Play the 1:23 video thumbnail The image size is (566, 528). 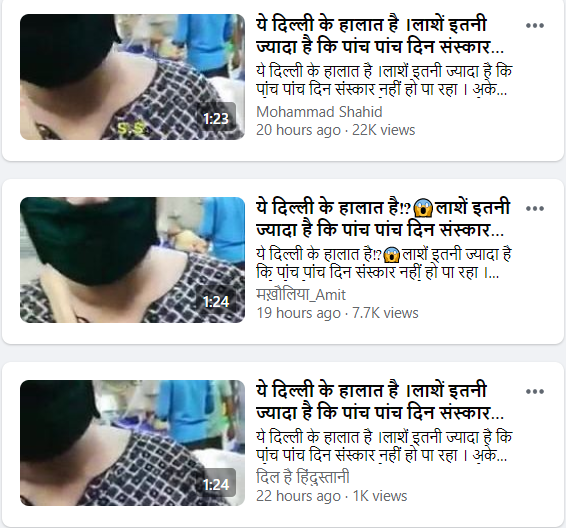tap(132, 77)
